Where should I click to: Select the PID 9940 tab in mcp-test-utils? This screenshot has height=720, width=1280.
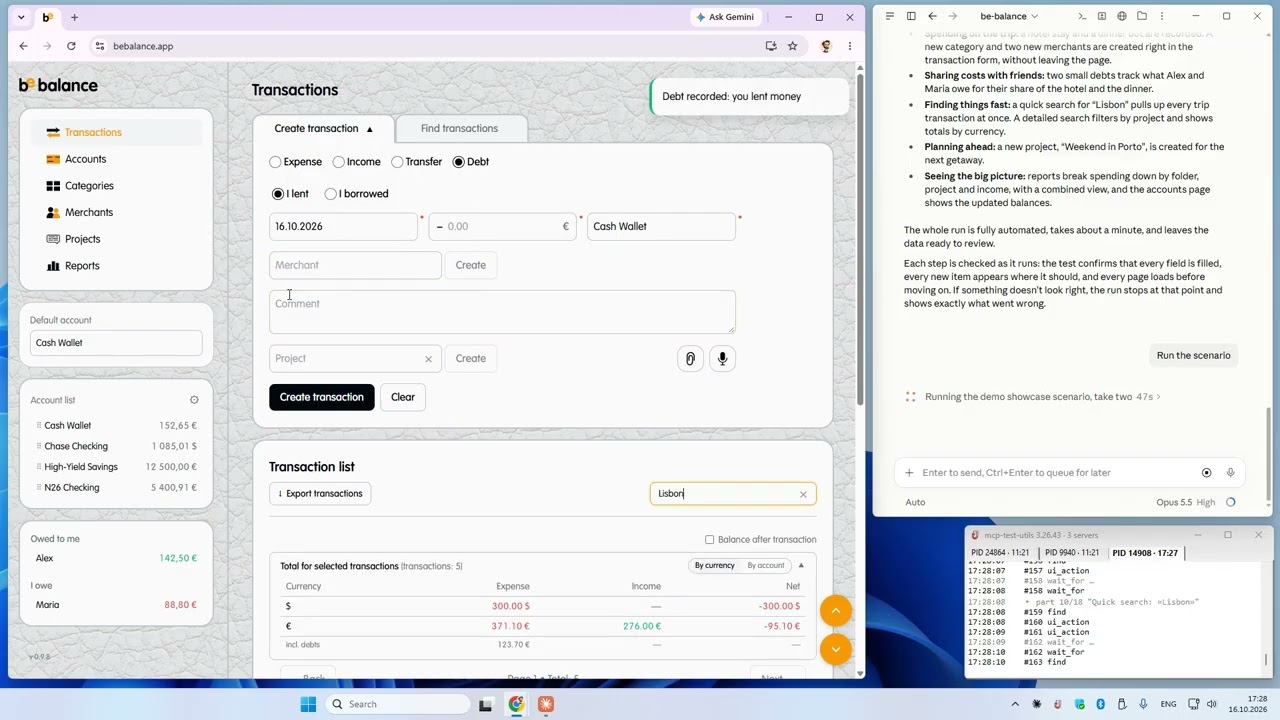[x=1071, y=553]
